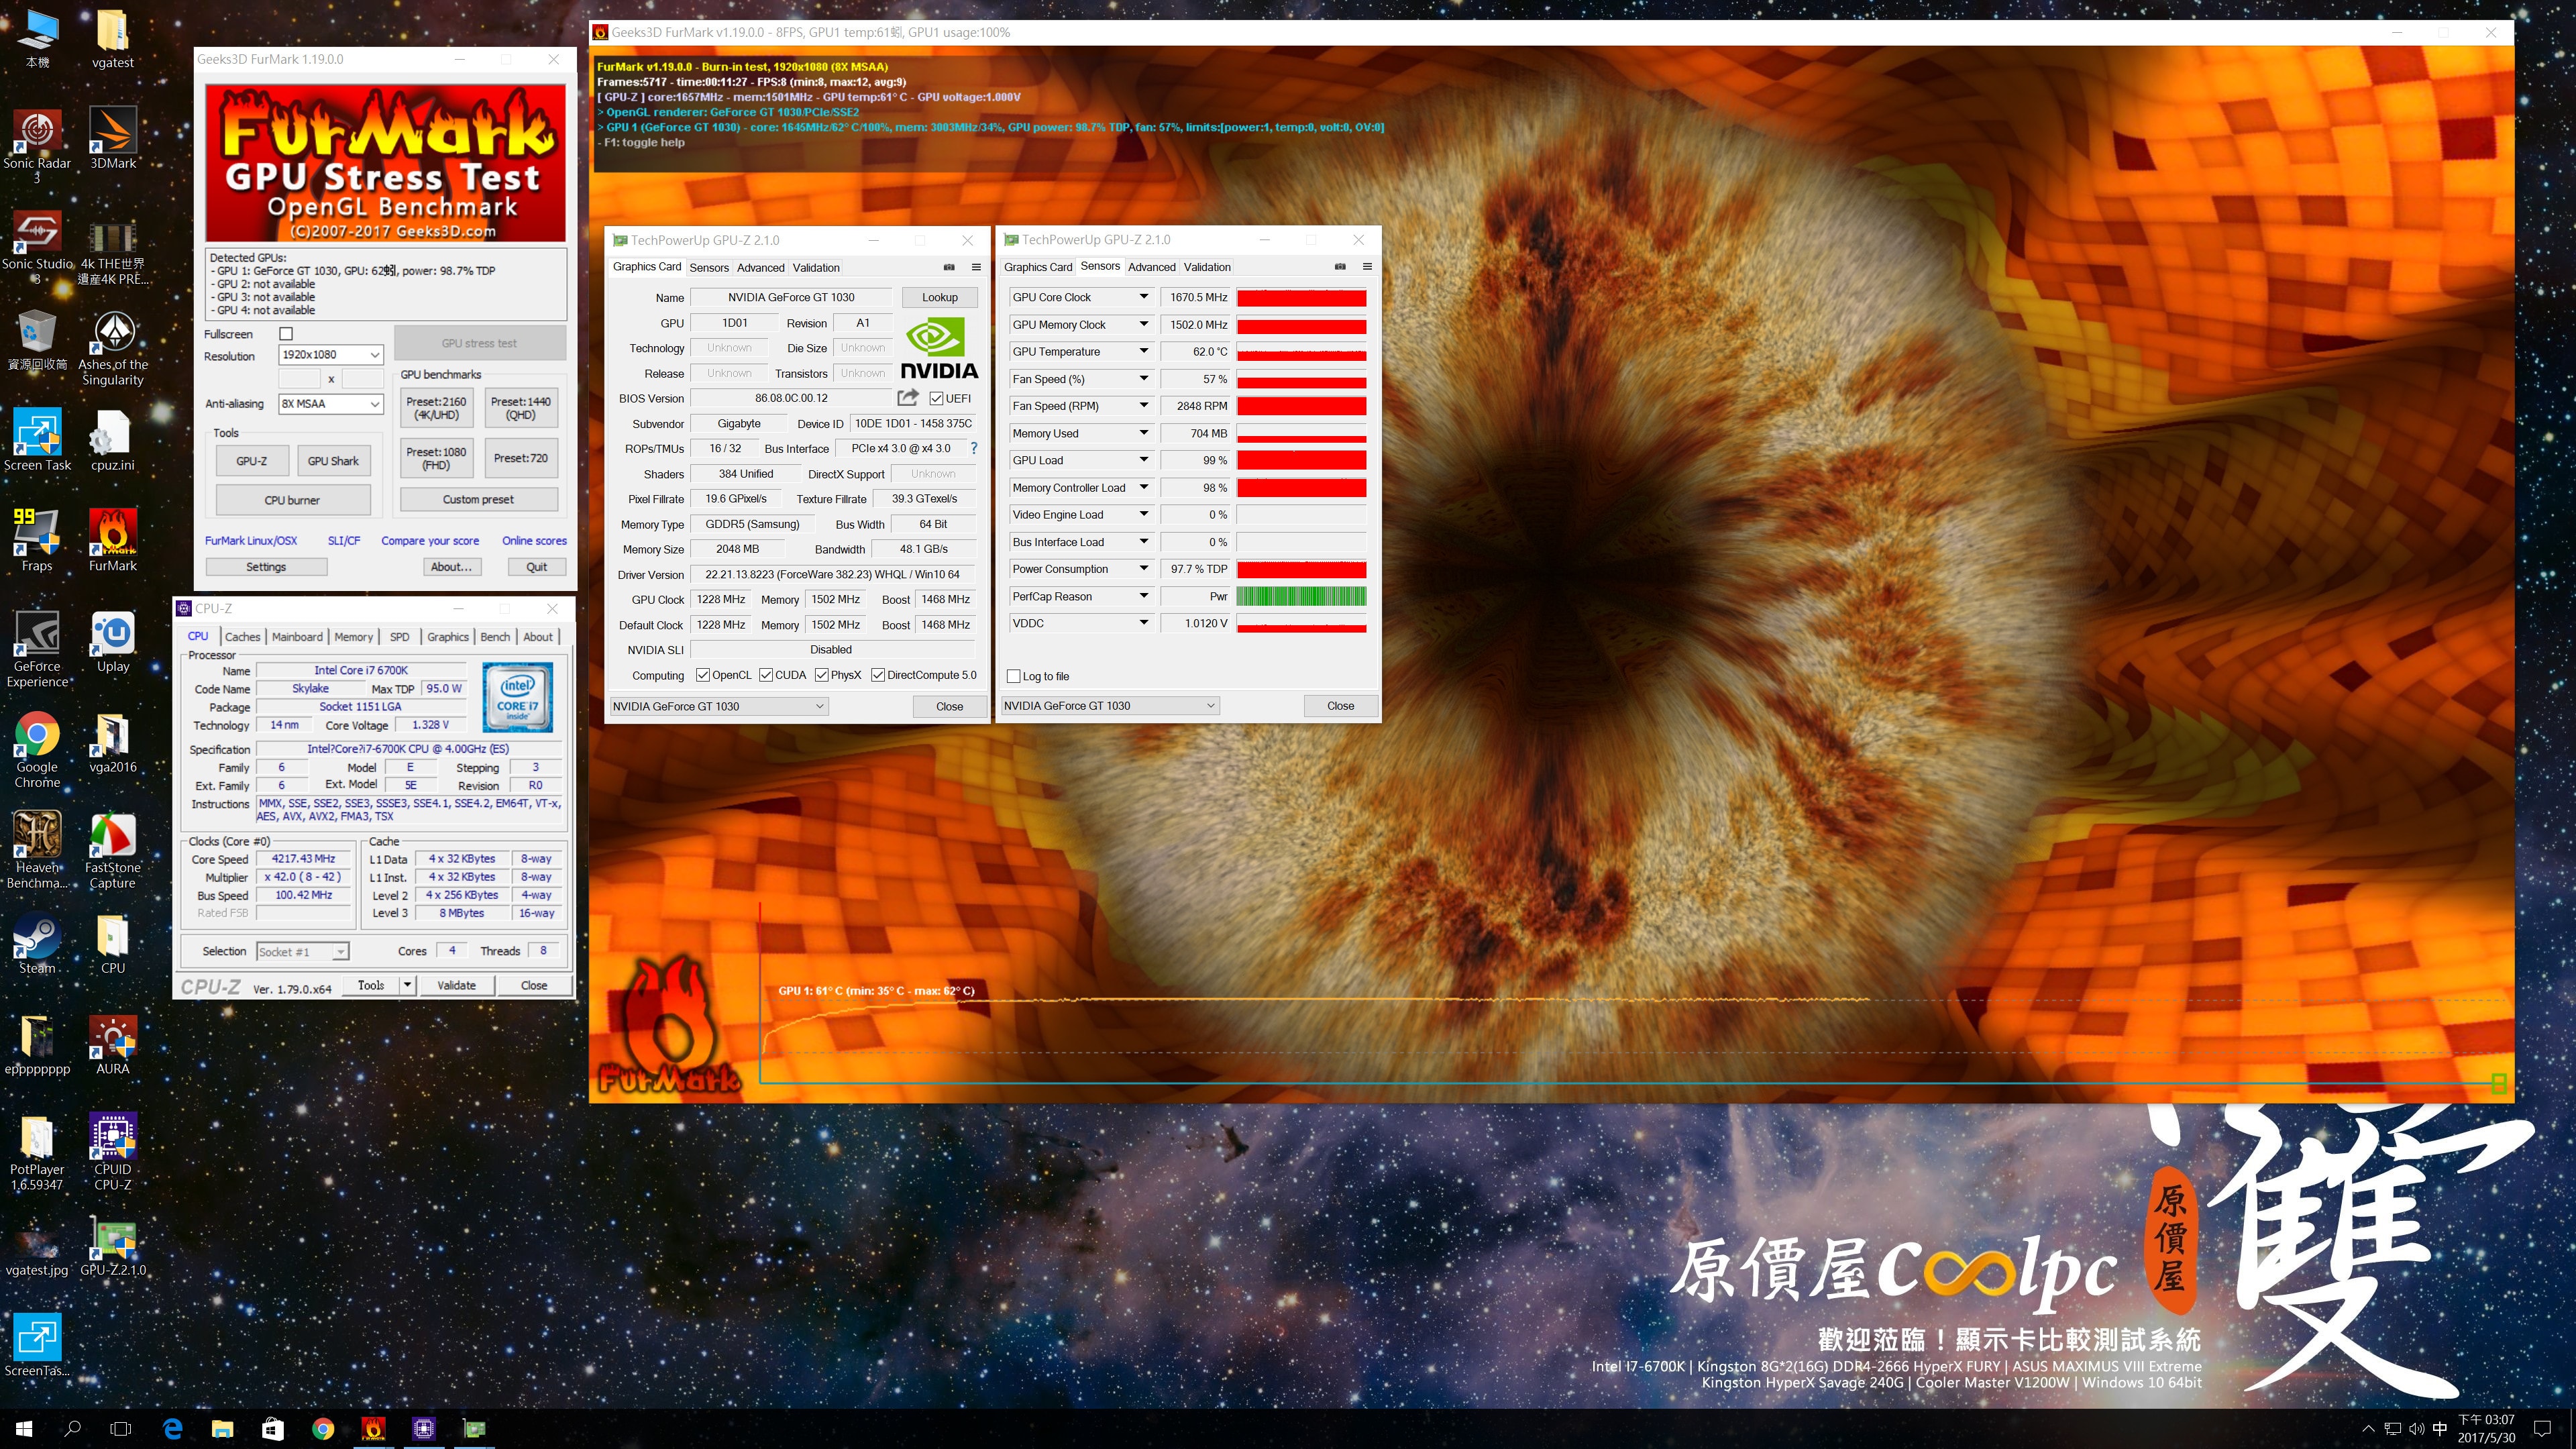Open the Heaven Benchmark desktop icon
The image size is (2576, 1449).
pyautogui.click(x=37, y=850)
